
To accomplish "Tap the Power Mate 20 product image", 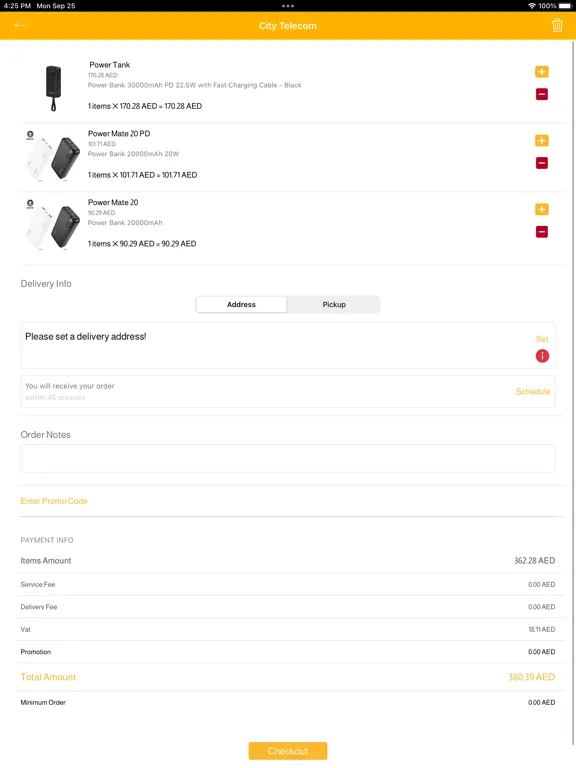I will coord(52,225).
